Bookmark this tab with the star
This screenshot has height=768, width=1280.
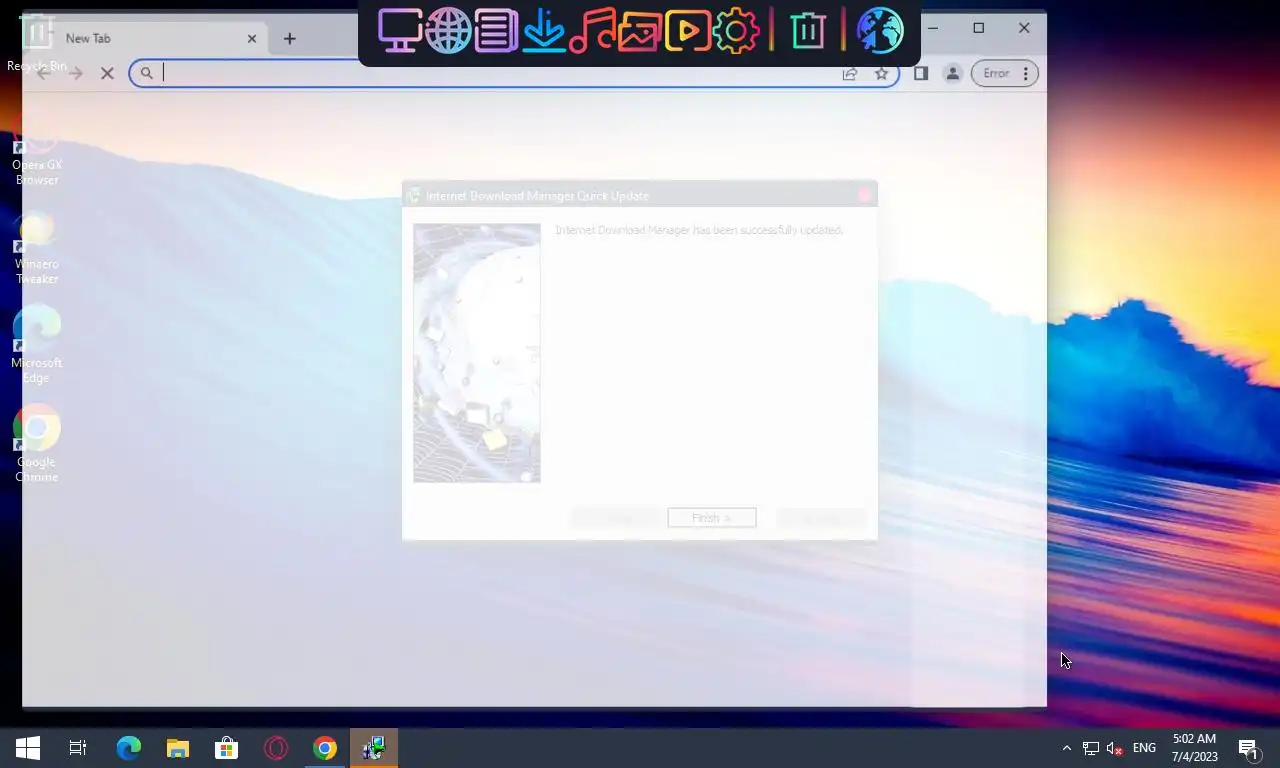click(x=881, y=73)
